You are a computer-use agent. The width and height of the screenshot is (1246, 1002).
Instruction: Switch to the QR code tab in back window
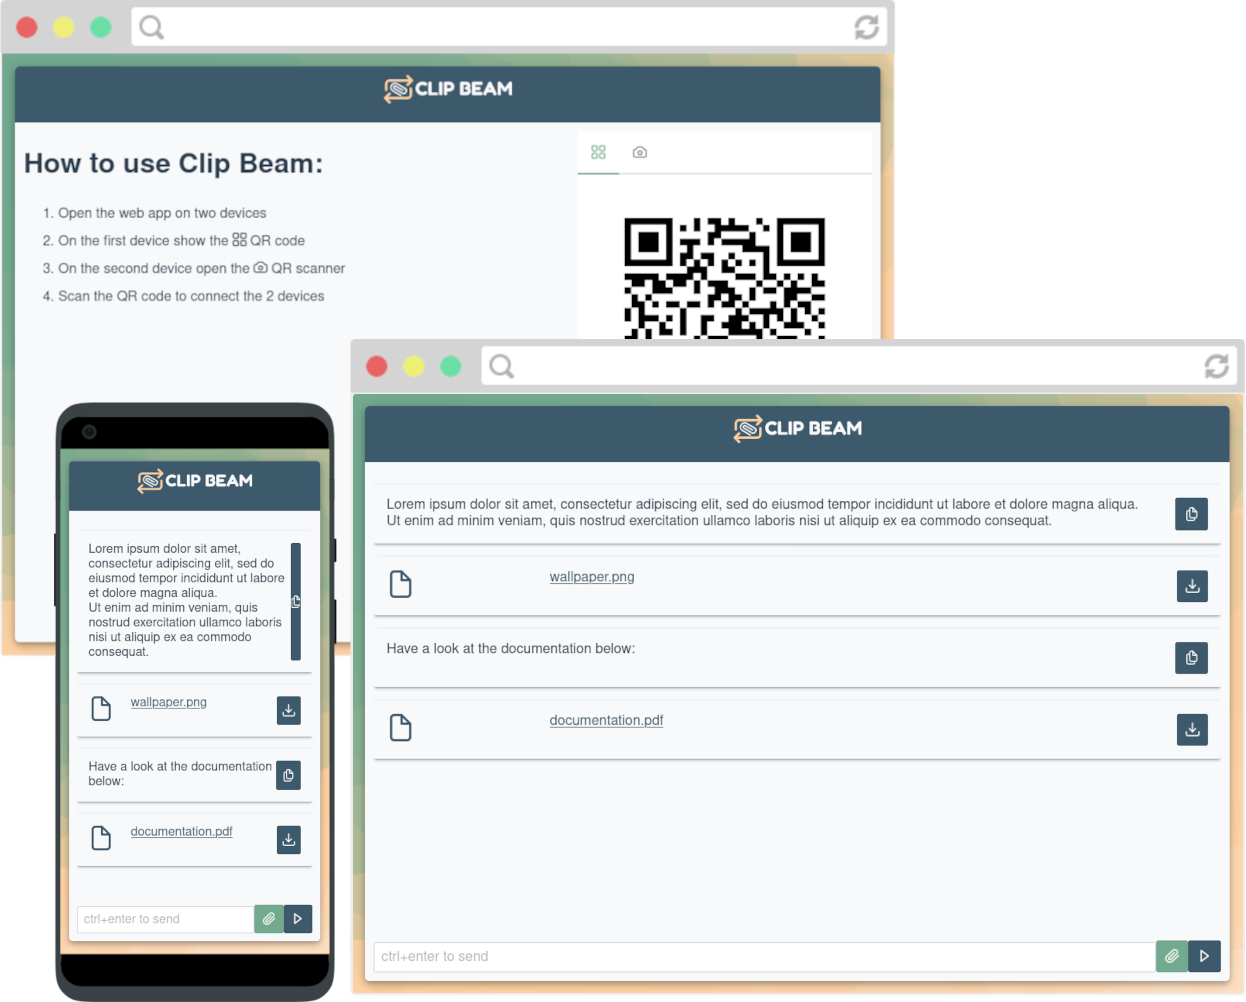point(598,152)
